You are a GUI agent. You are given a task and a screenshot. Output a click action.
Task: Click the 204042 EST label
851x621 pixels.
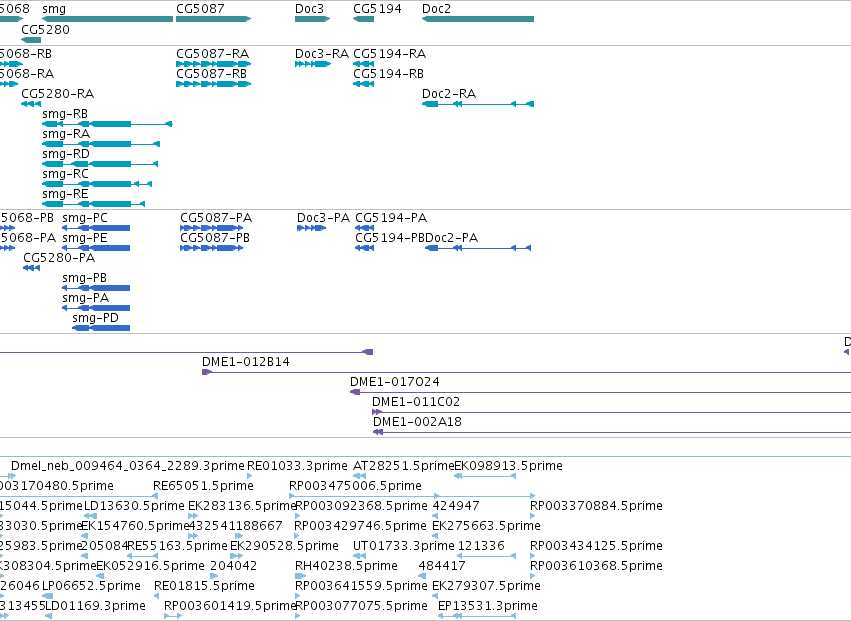pos(233,566)
